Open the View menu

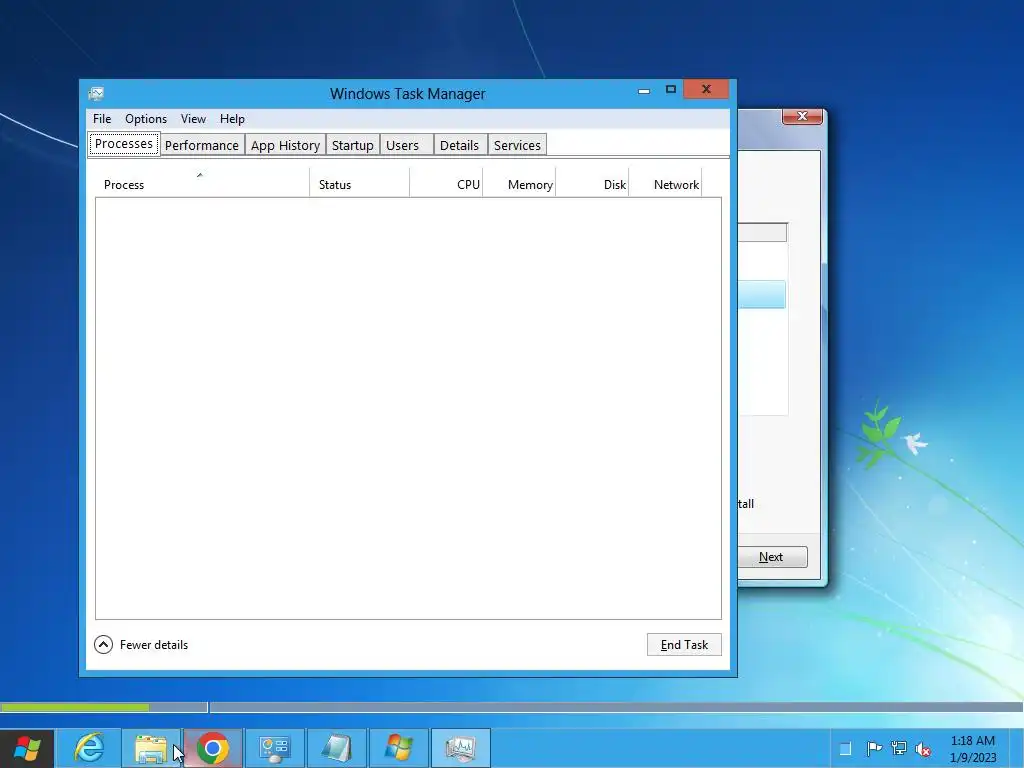(193, 119)
